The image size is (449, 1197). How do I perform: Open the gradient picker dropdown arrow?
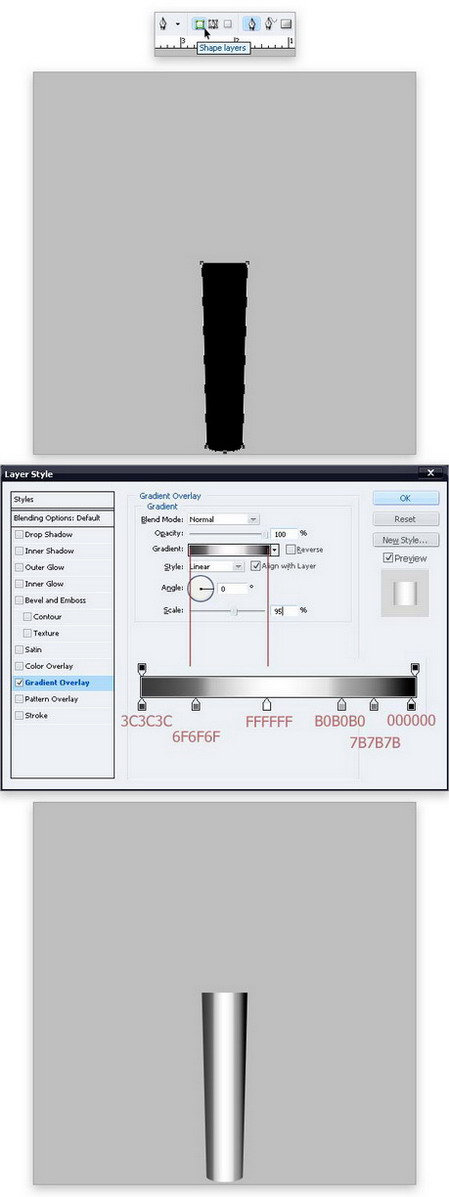pyautogui.click(x=274, y=550)
